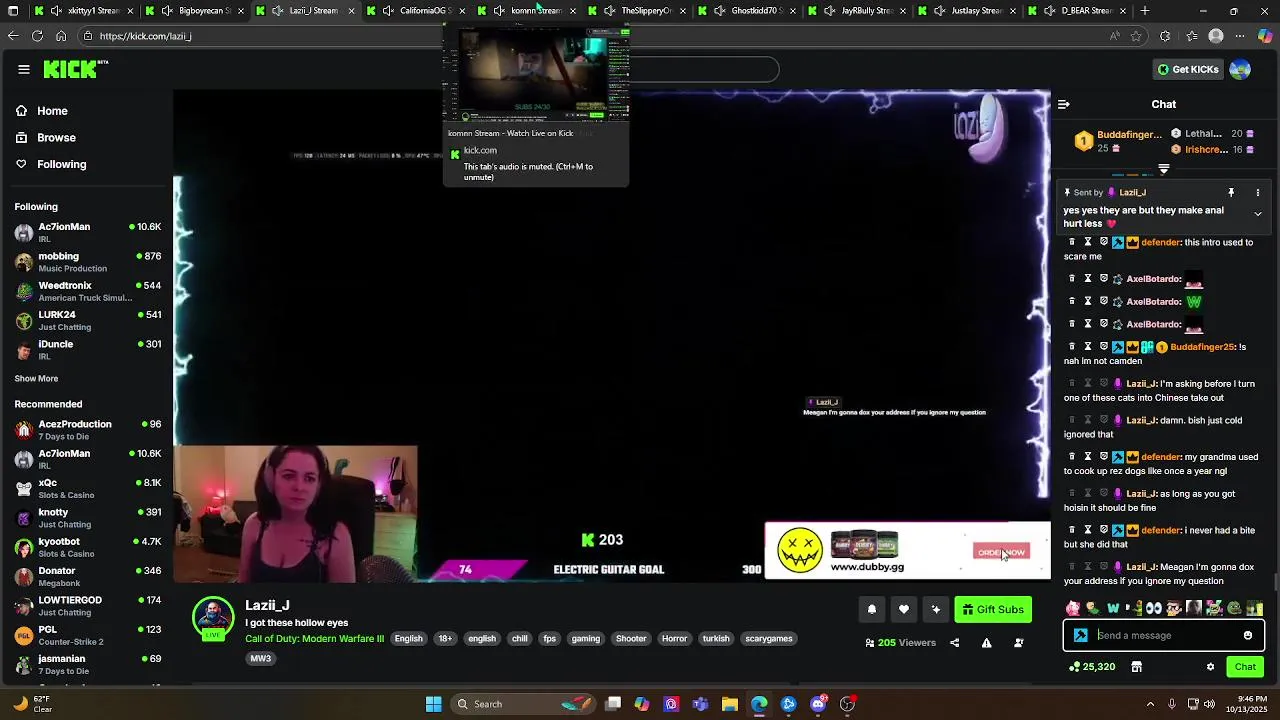Open emoji picker in message box

[1248, 635]
